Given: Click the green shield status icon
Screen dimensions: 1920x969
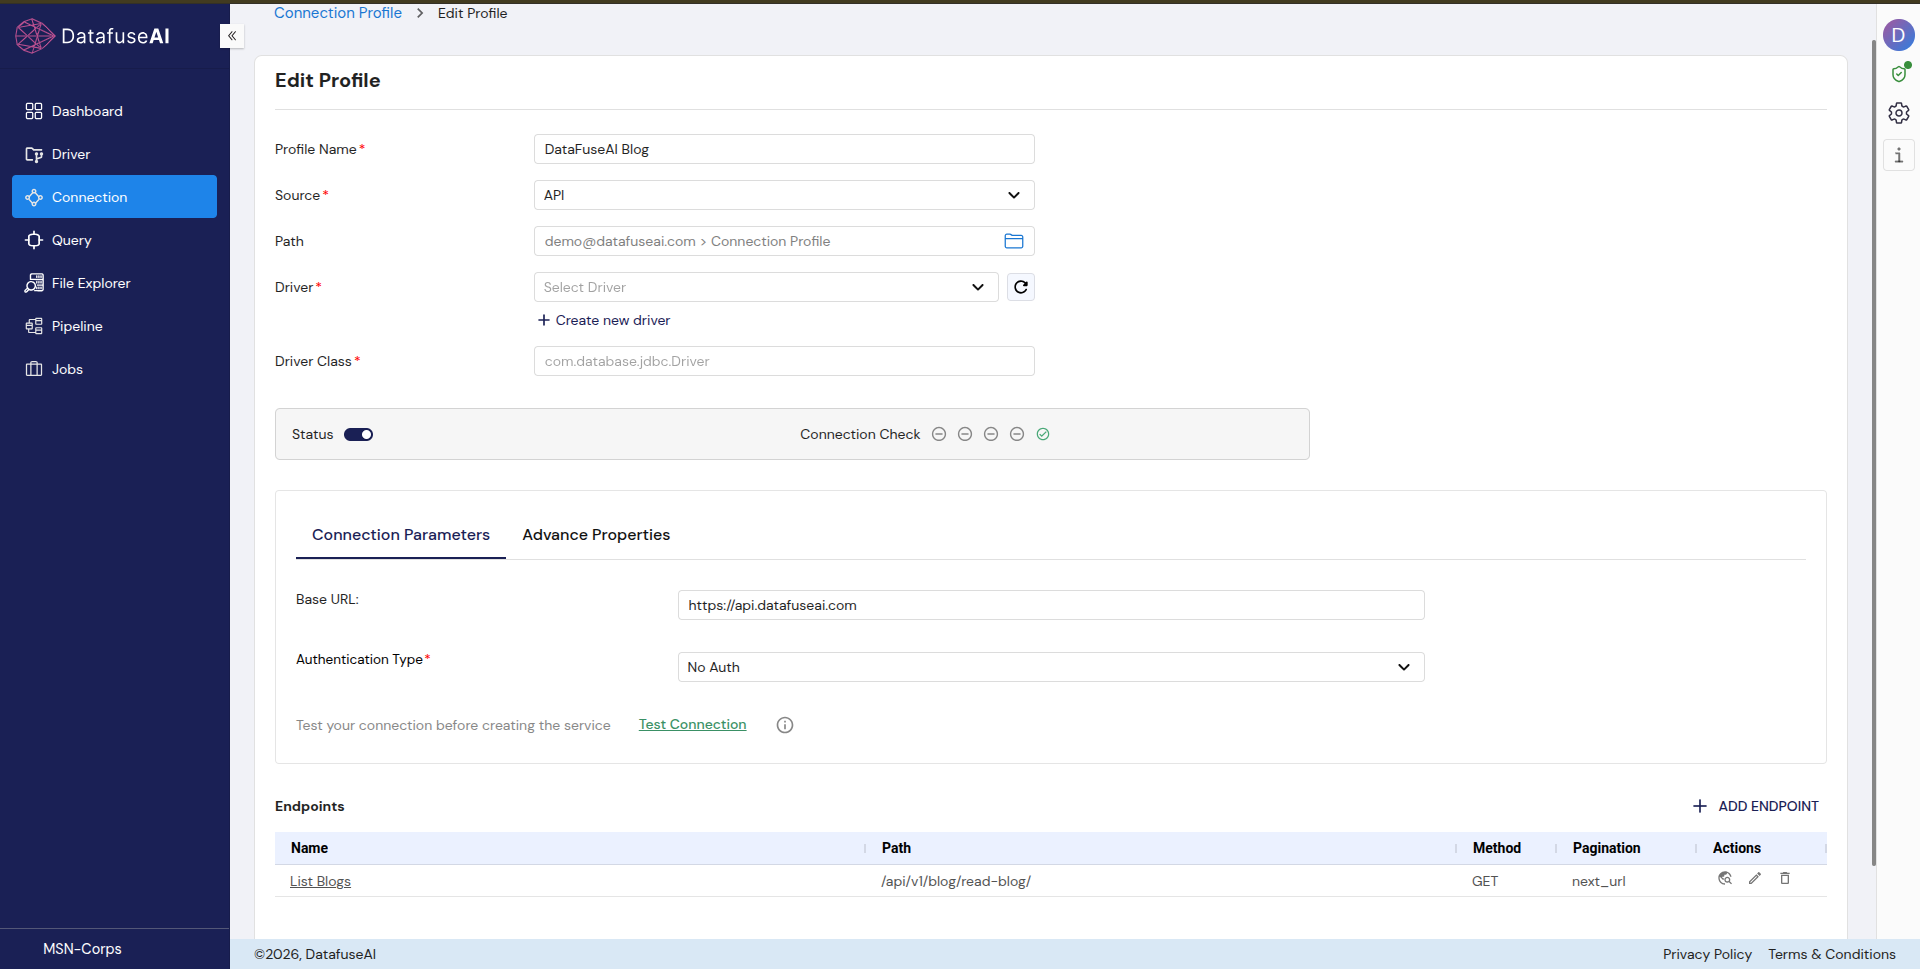Looking at the screenshot, I should point(1899,73).
